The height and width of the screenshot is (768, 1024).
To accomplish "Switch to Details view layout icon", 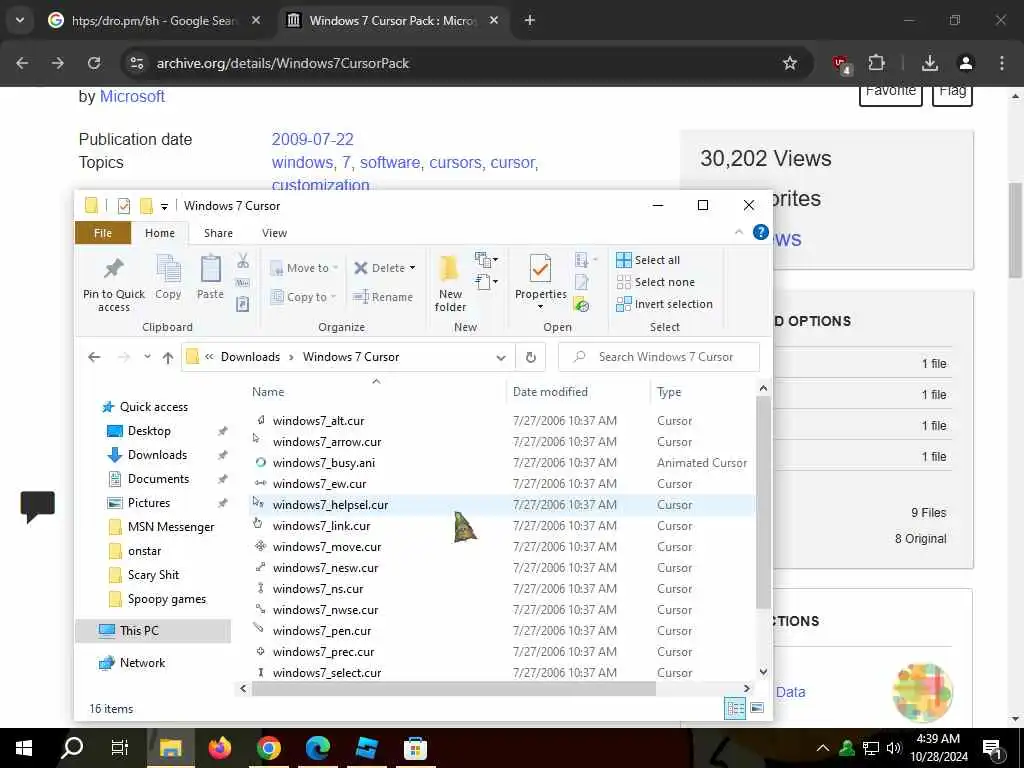I will 735,708.
